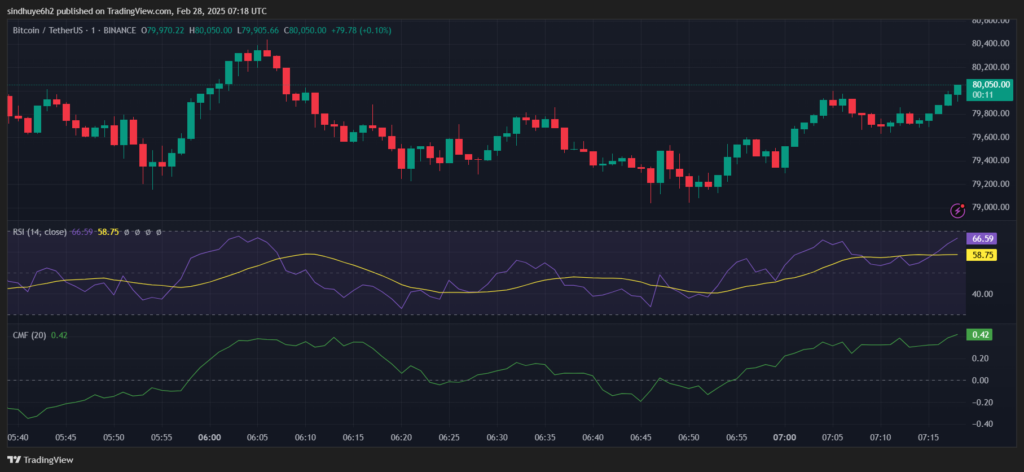This screenshot has height=472, width=1024.
Task: Click the RSI (14, close) indicator label
Action: pyautogui.click(x=40, y=232)
